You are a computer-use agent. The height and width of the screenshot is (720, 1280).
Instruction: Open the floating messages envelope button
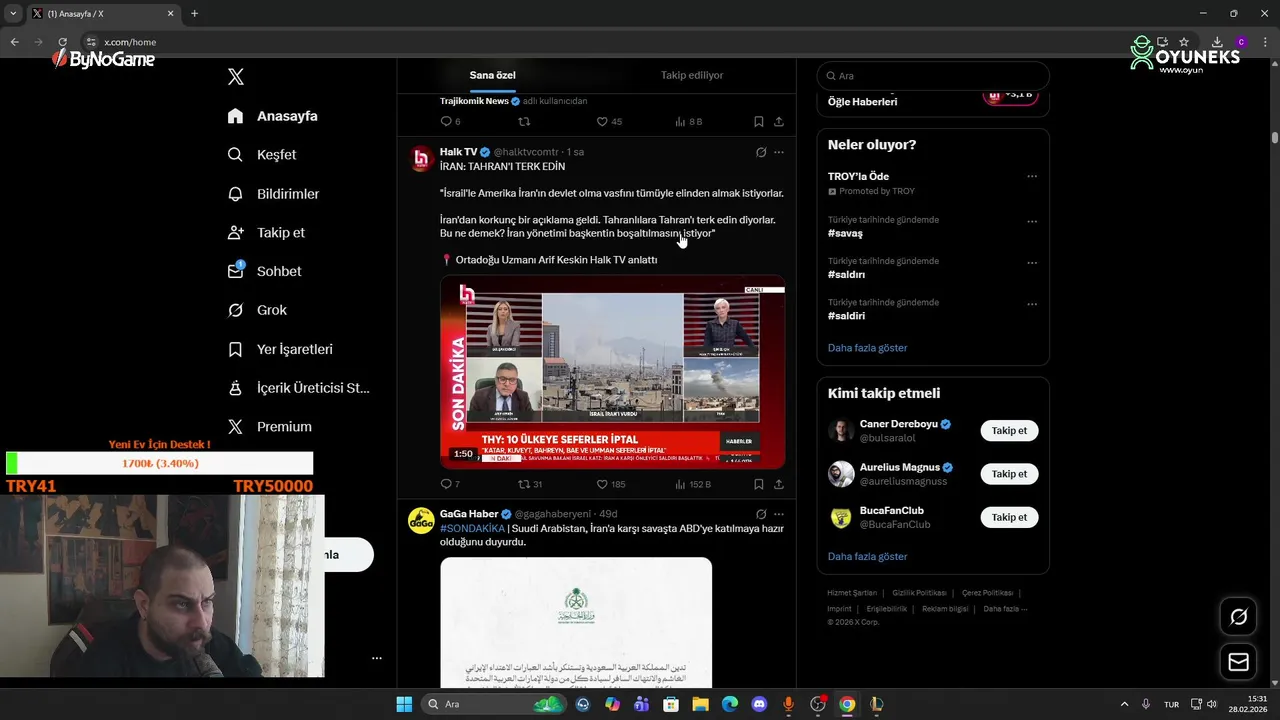(1238, 662)
